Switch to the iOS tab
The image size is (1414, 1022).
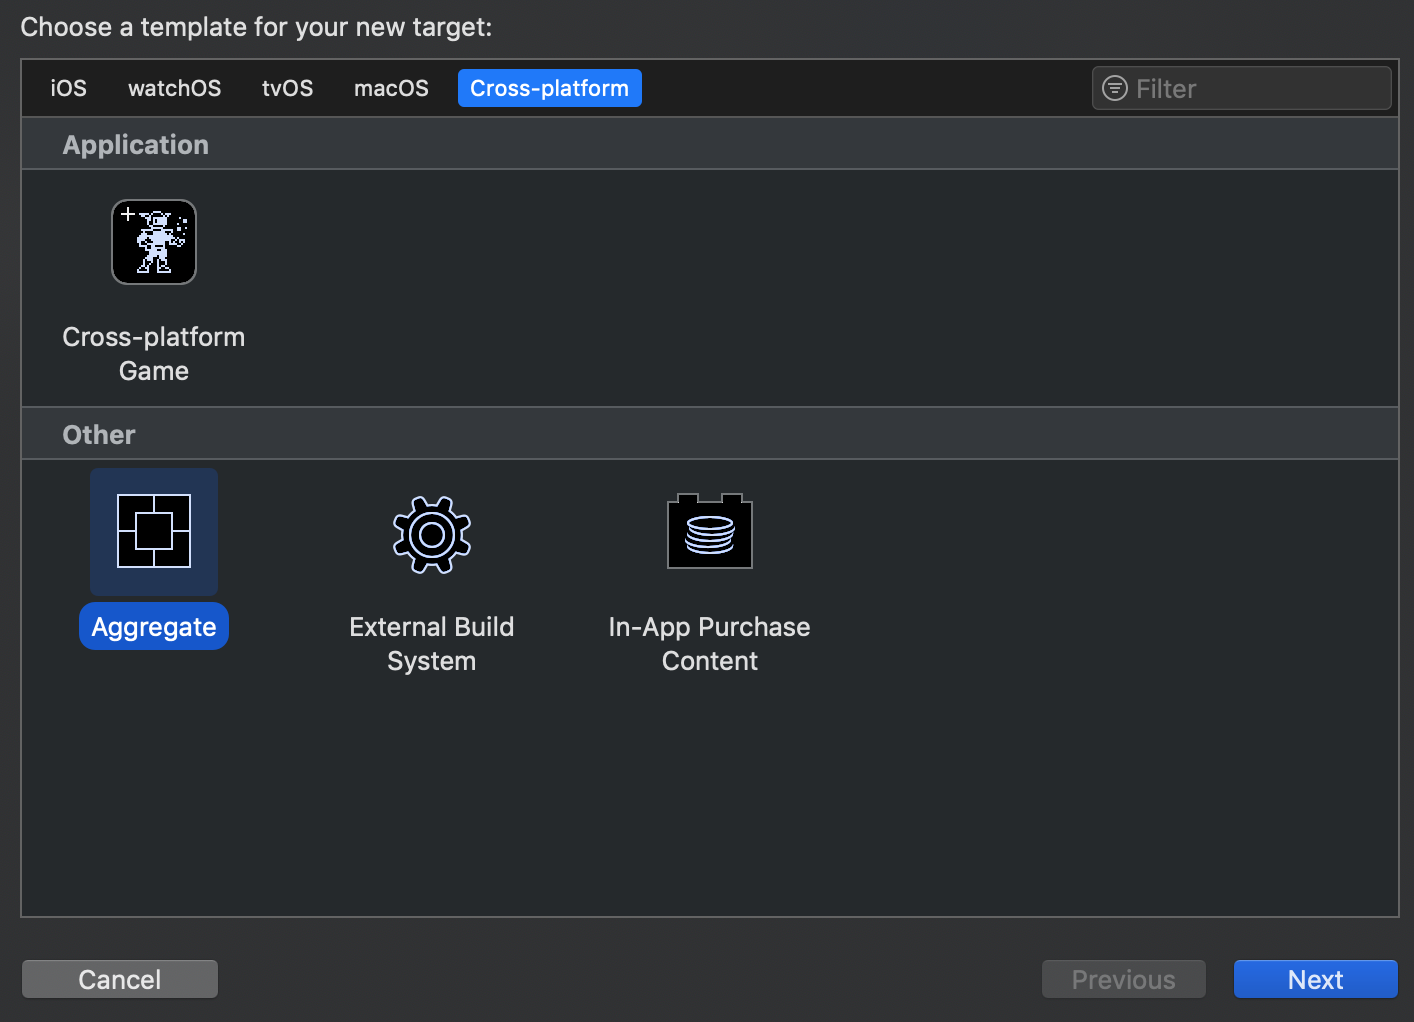pyautogui.click(x=68, y=88)
